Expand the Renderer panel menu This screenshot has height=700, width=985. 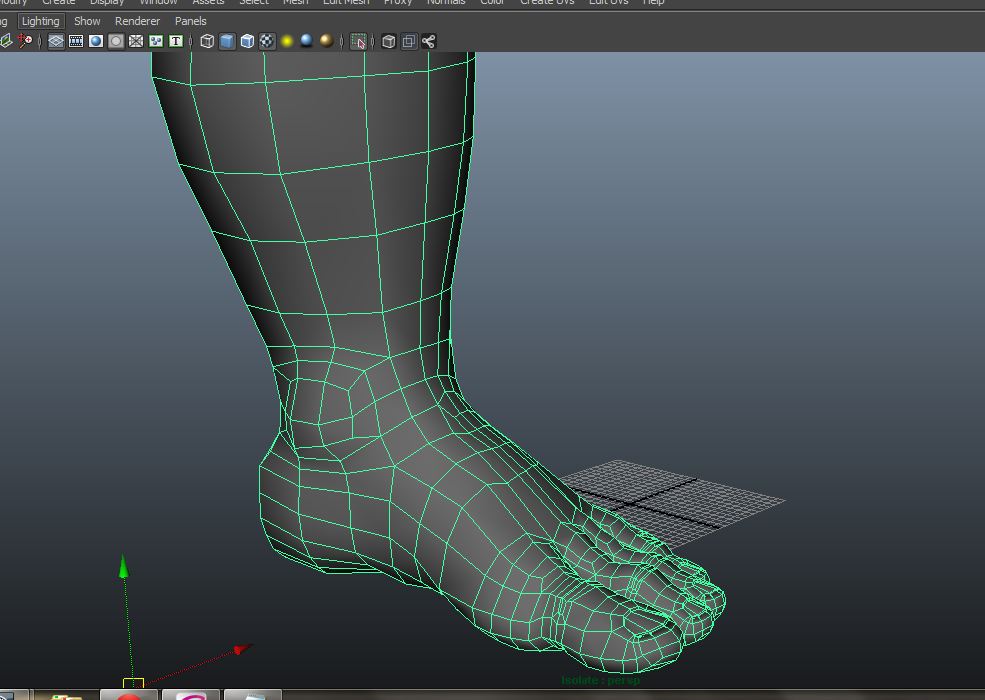click(x=137, y=21)
